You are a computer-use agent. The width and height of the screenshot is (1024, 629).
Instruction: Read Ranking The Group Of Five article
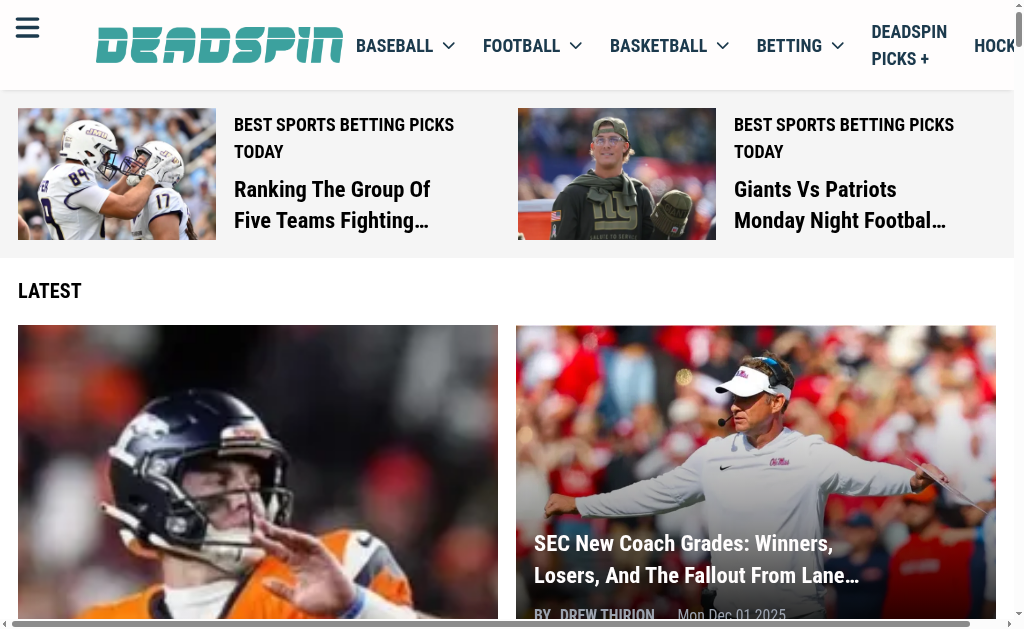coord(332,205)
